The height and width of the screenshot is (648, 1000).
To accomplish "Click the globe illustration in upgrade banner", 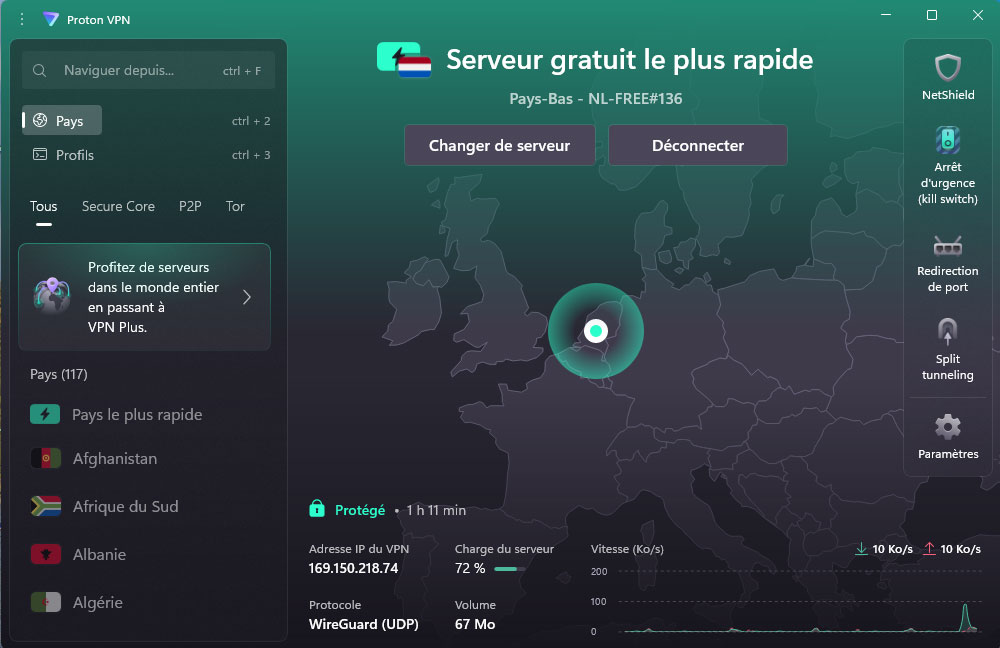I will (52, 296).
